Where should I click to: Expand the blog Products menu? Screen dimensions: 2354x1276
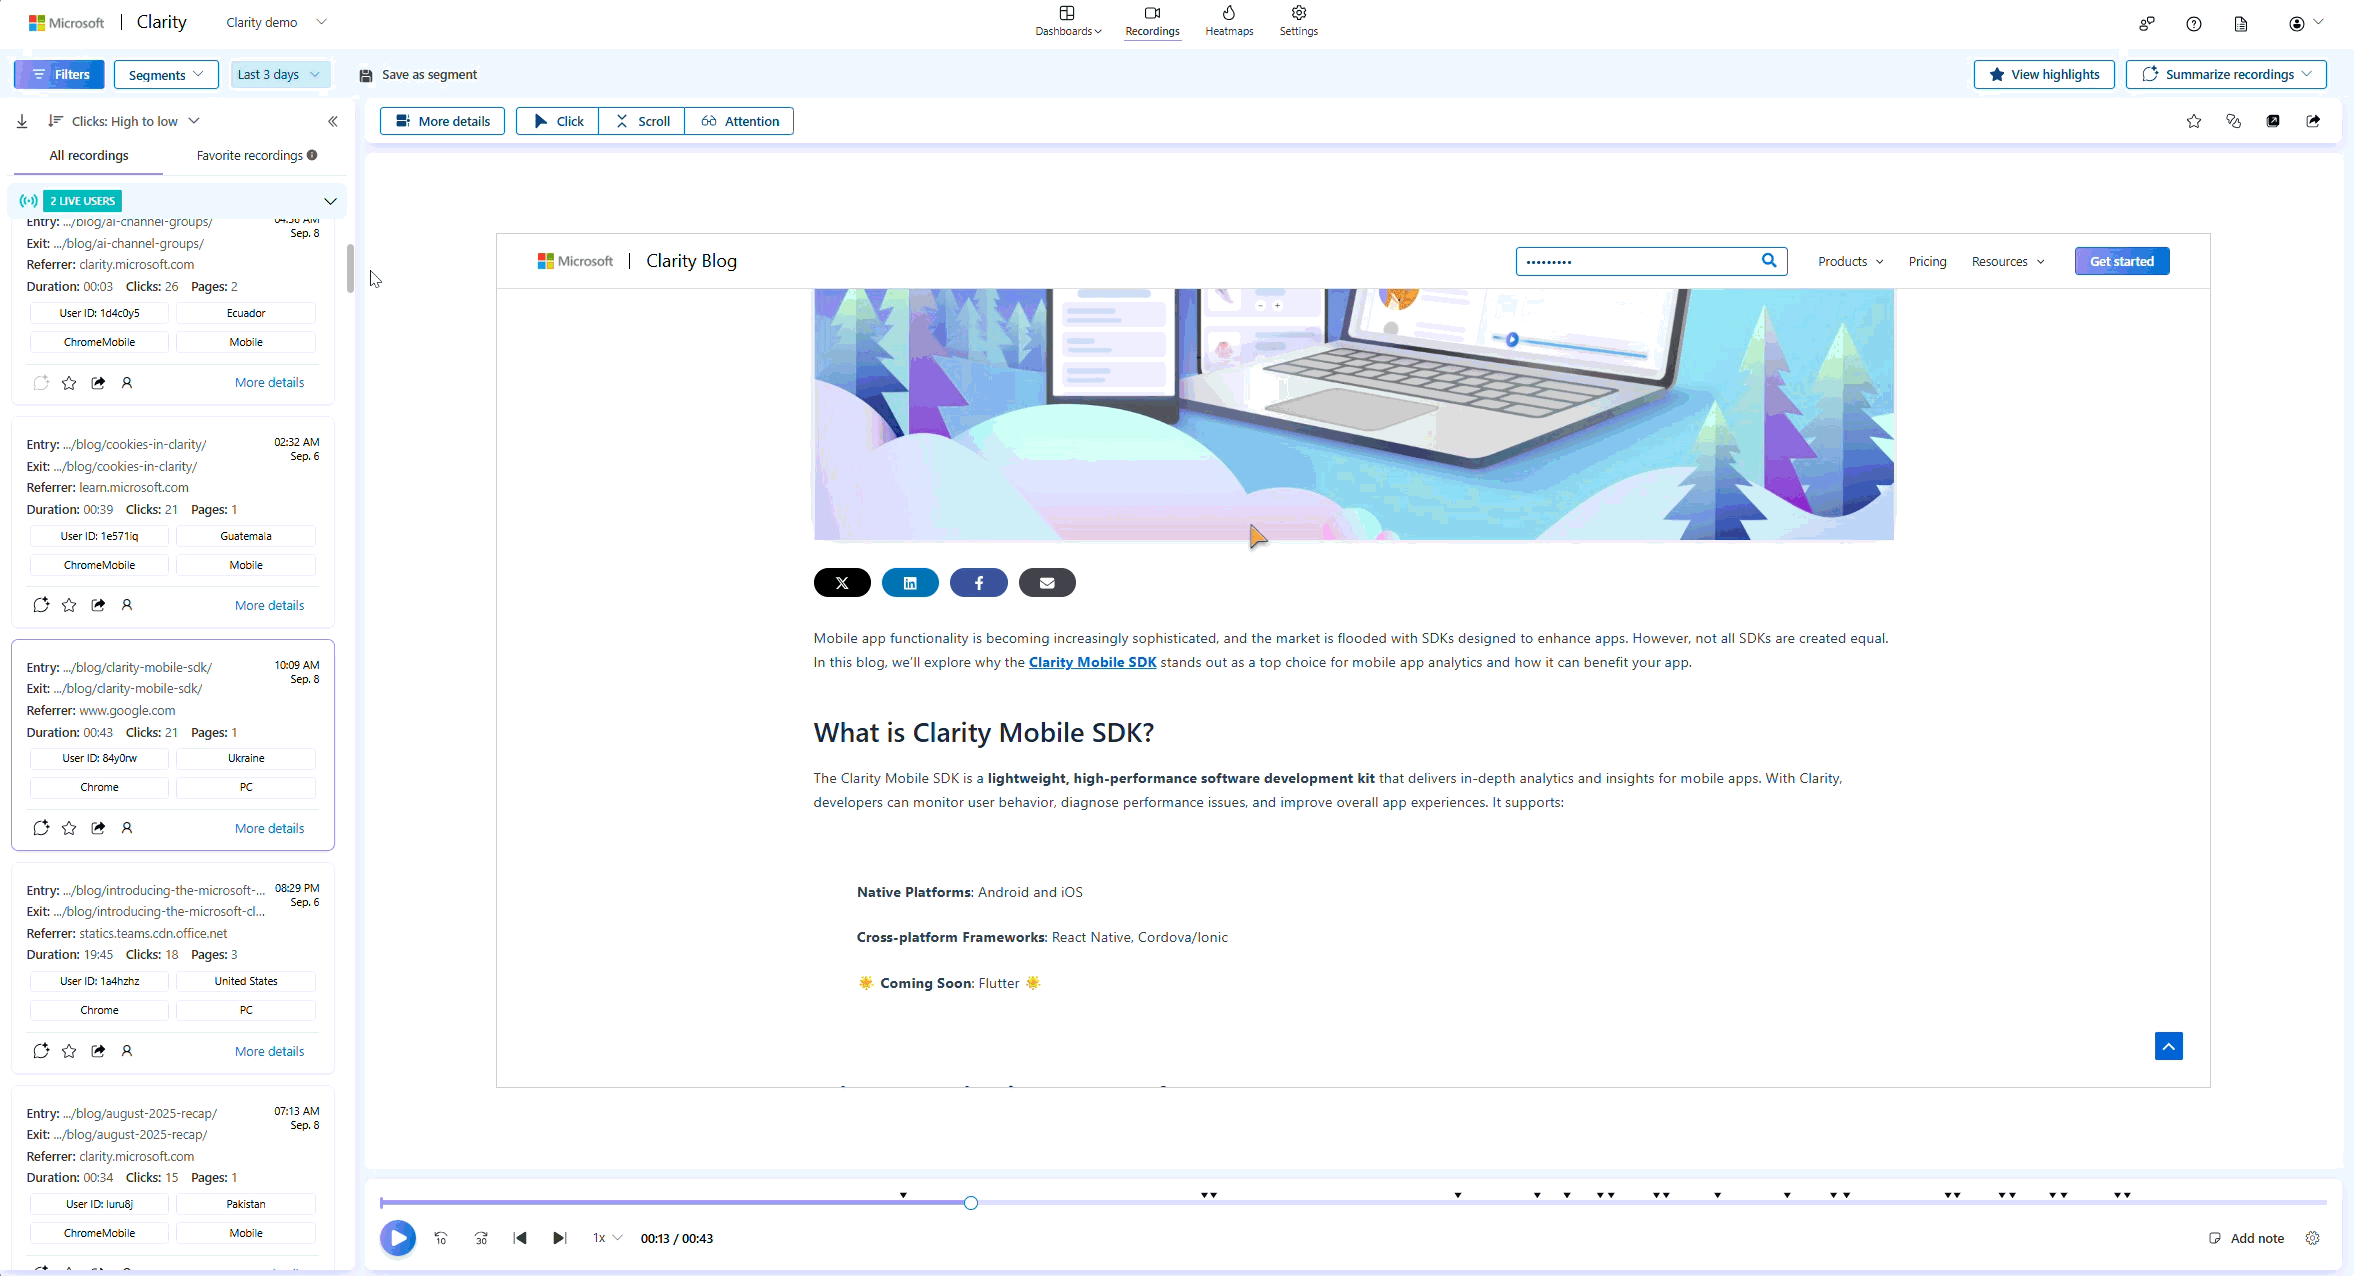pyautogui.click(x=1851, y=261)
